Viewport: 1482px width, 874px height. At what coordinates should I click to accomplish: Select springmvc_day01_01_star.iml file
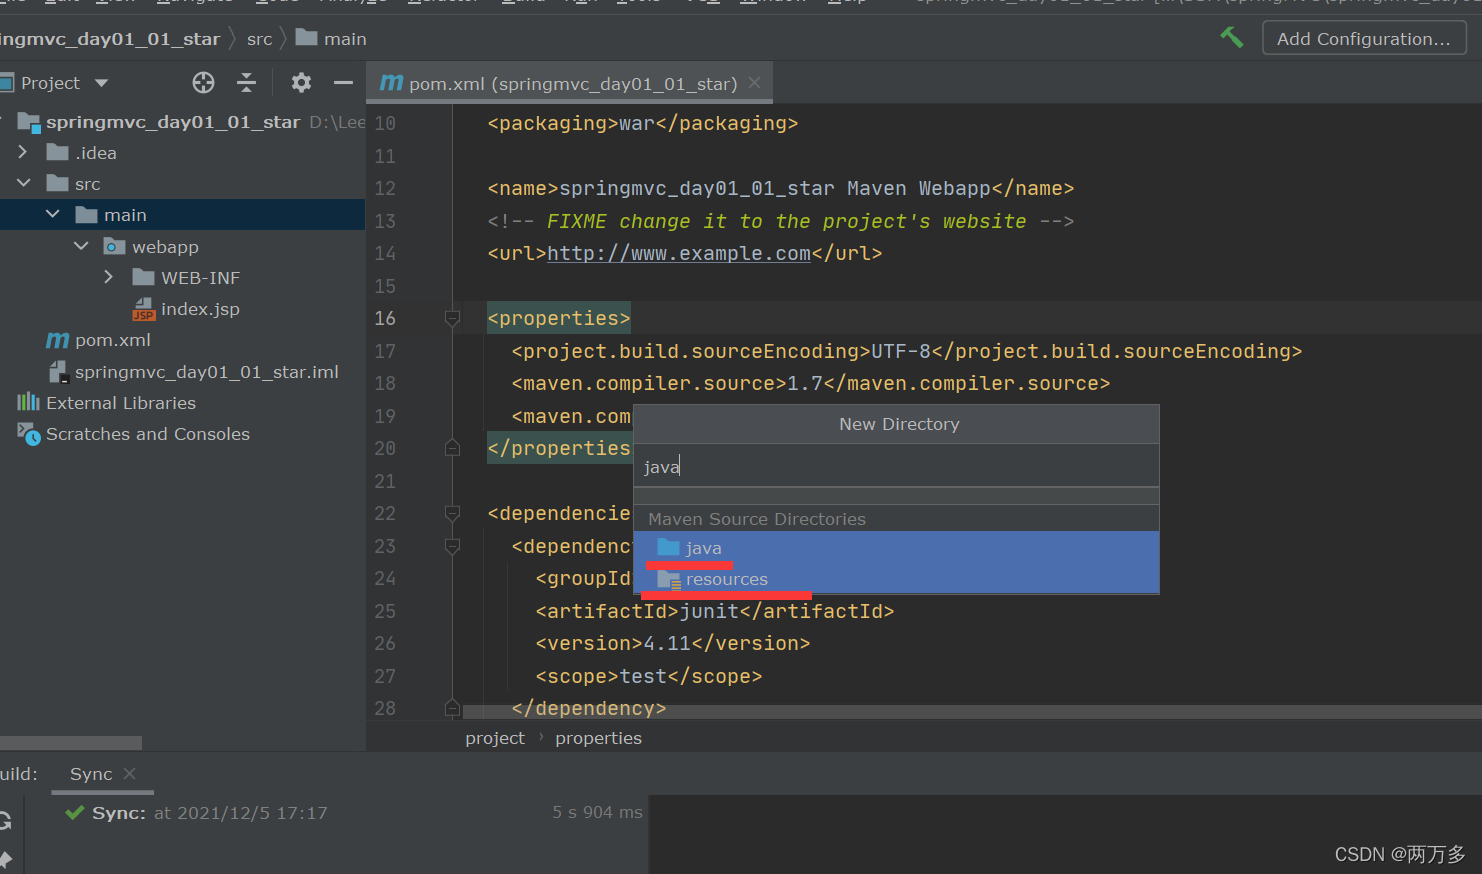pyautogui.click(x=206, y=372)
